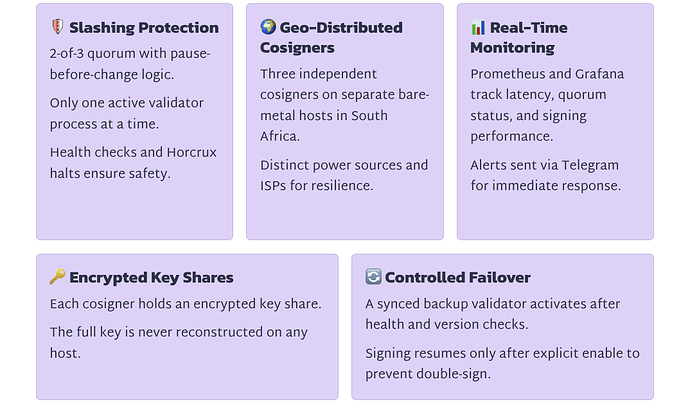Click the 'Alerts sent via Telegram' text
690x420 pixels.
point(546,175)
